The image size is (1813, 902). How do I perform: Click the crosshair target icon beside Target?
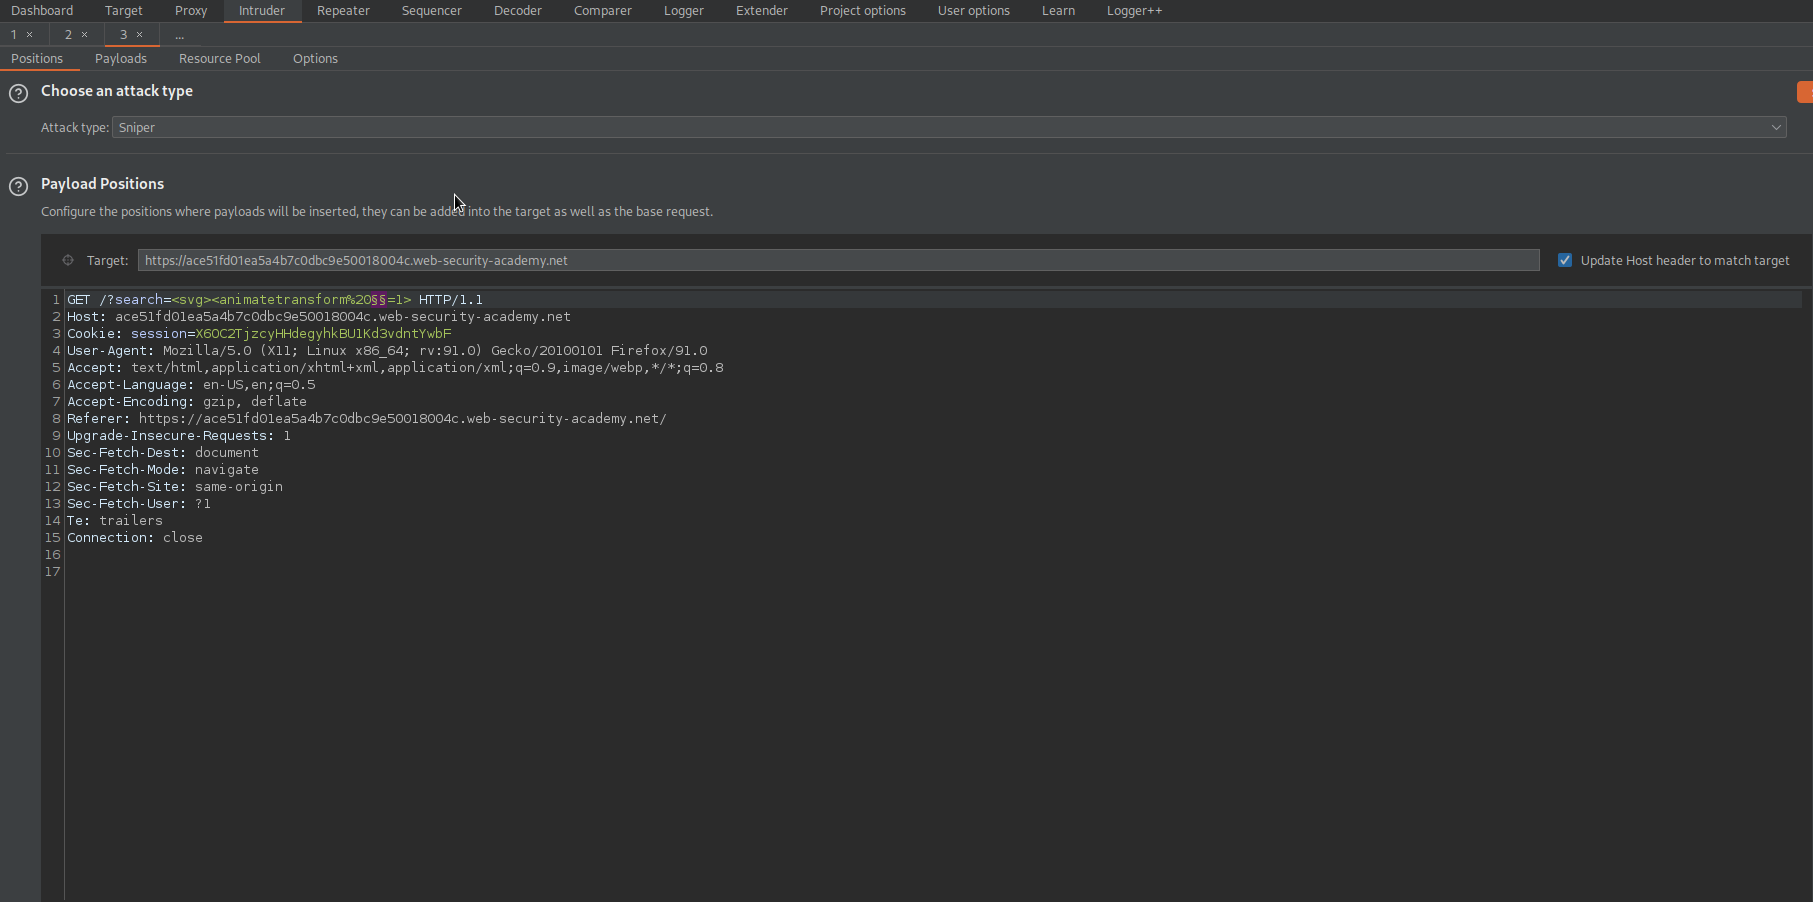click(68, 260)
